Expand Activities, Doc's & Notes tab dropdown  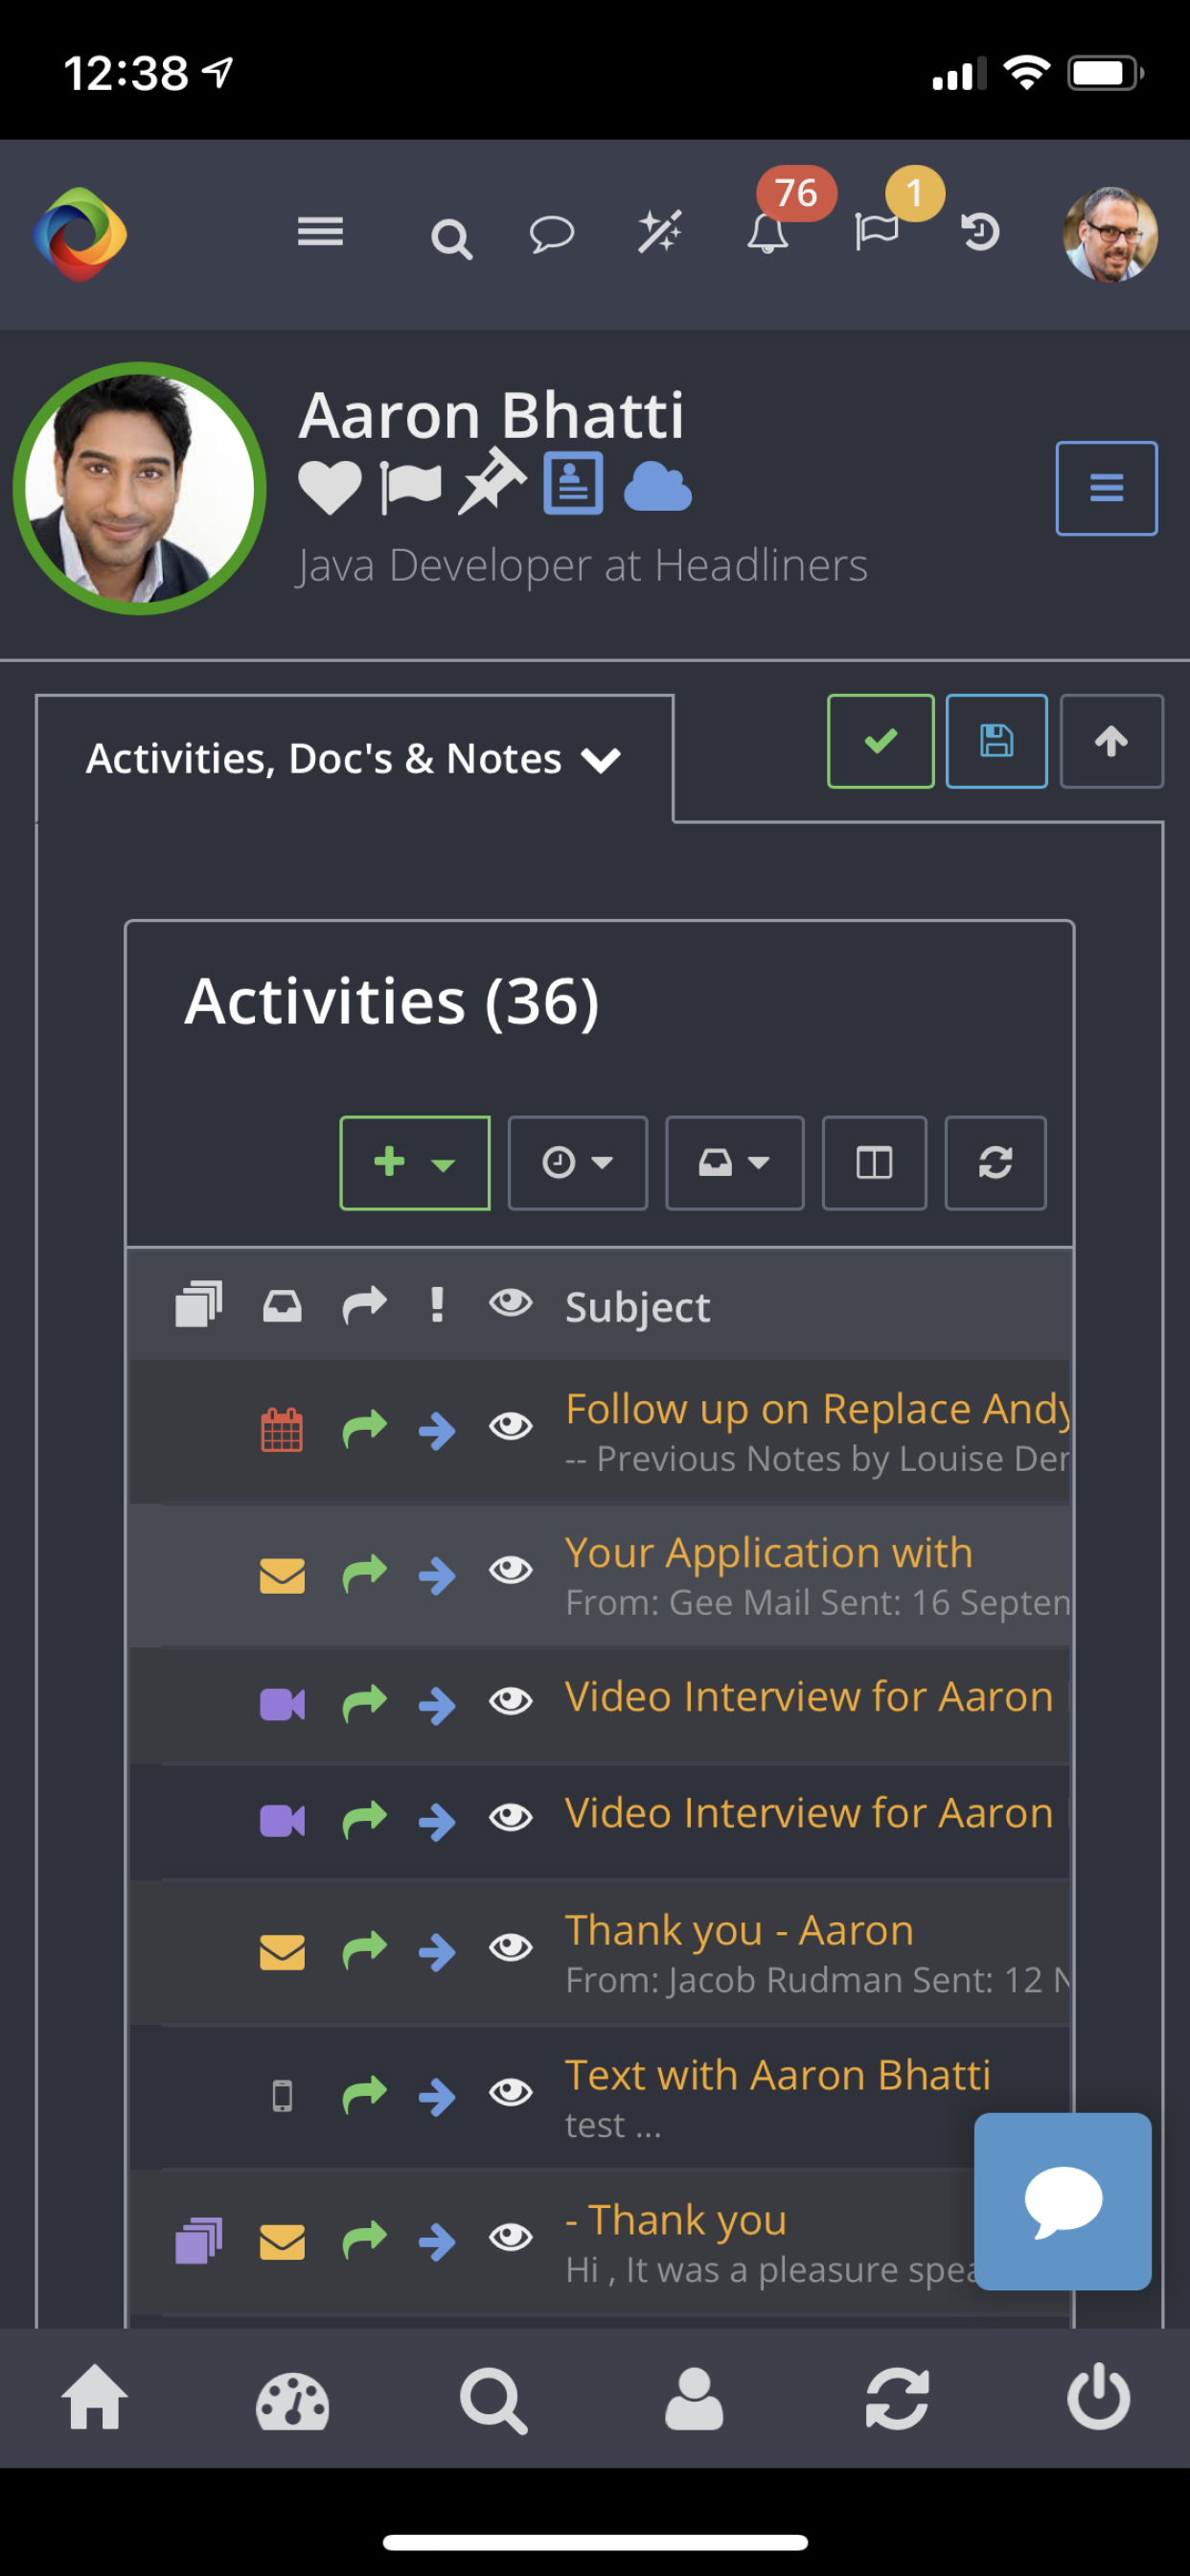[354, 759]
